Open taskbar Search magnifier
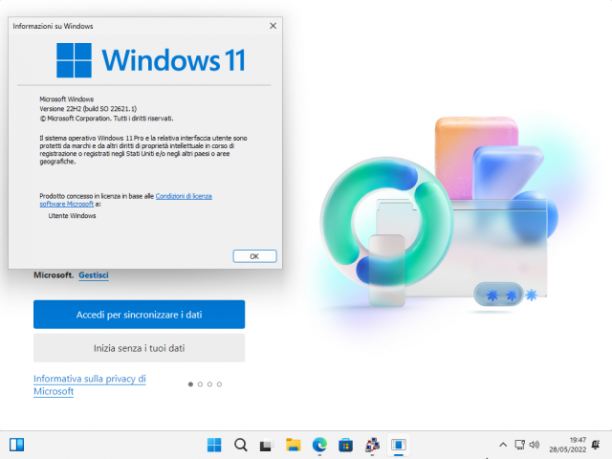This screenshot has height=459, width=612. click(x=240, y=445)
